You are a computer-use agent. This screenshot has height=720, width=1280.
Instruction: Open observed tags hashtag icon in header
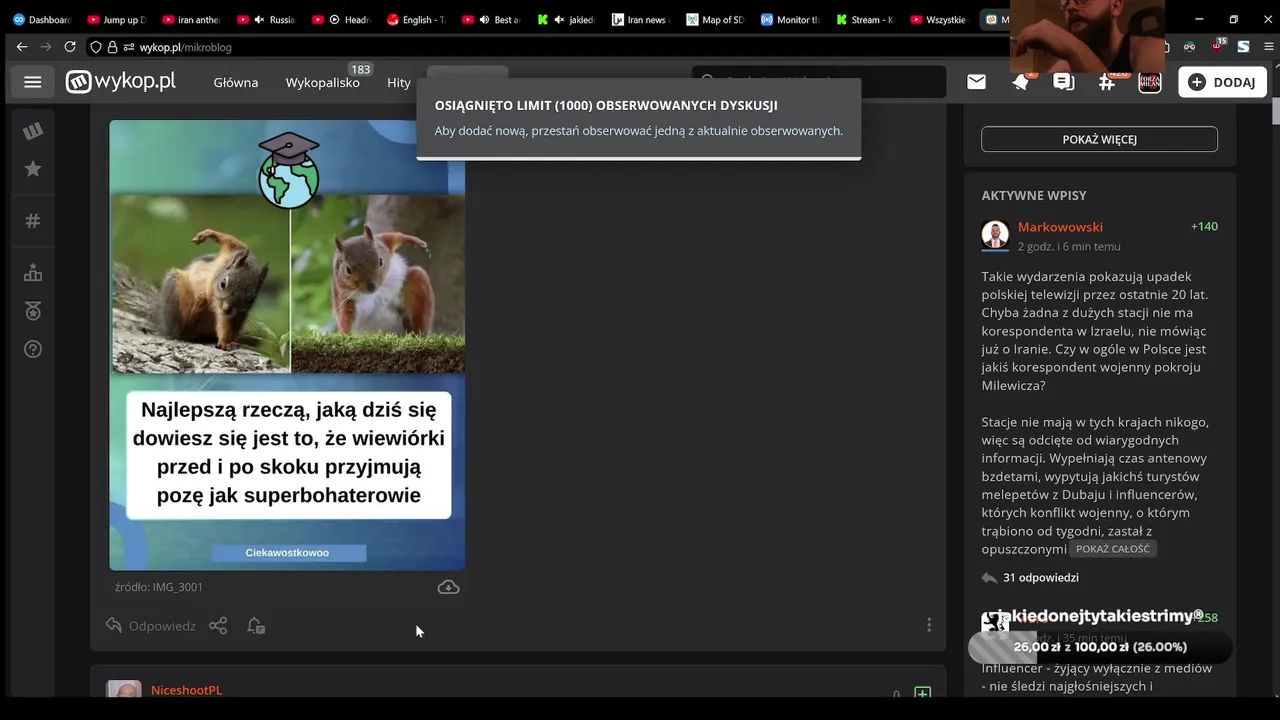(x=1107, y=82)
